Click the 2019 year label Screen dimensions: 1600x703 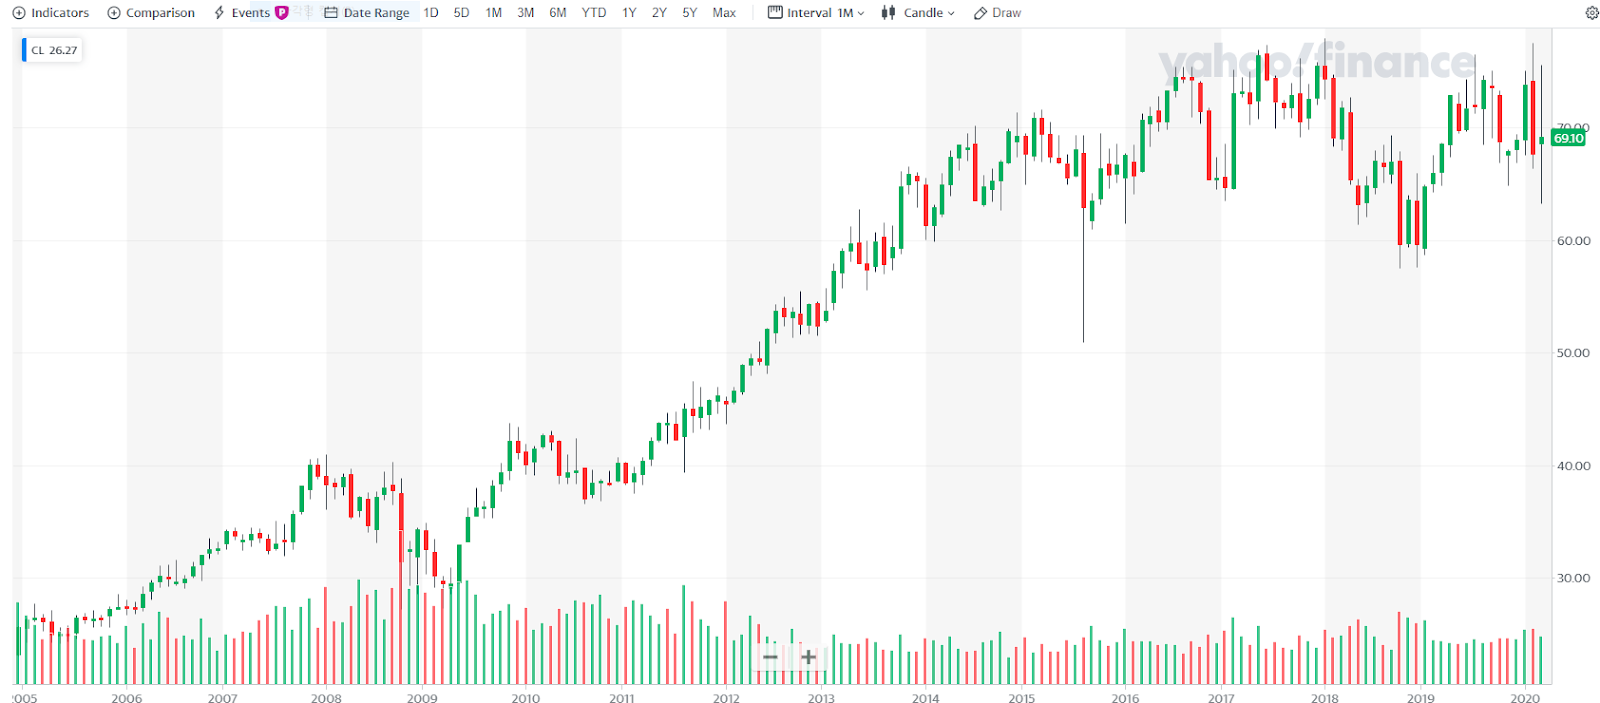coord(1421,698)
